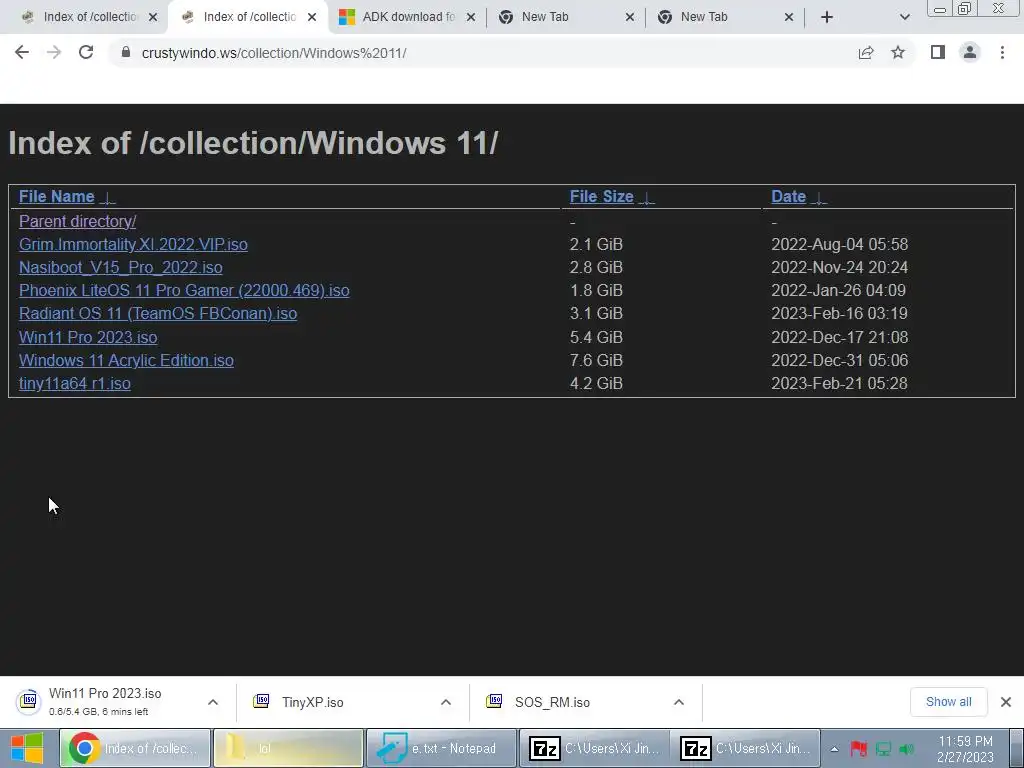This screenshot has width=1024, height=768.
Task: Select the active Index of /collection tab
Action: (248, 17)
